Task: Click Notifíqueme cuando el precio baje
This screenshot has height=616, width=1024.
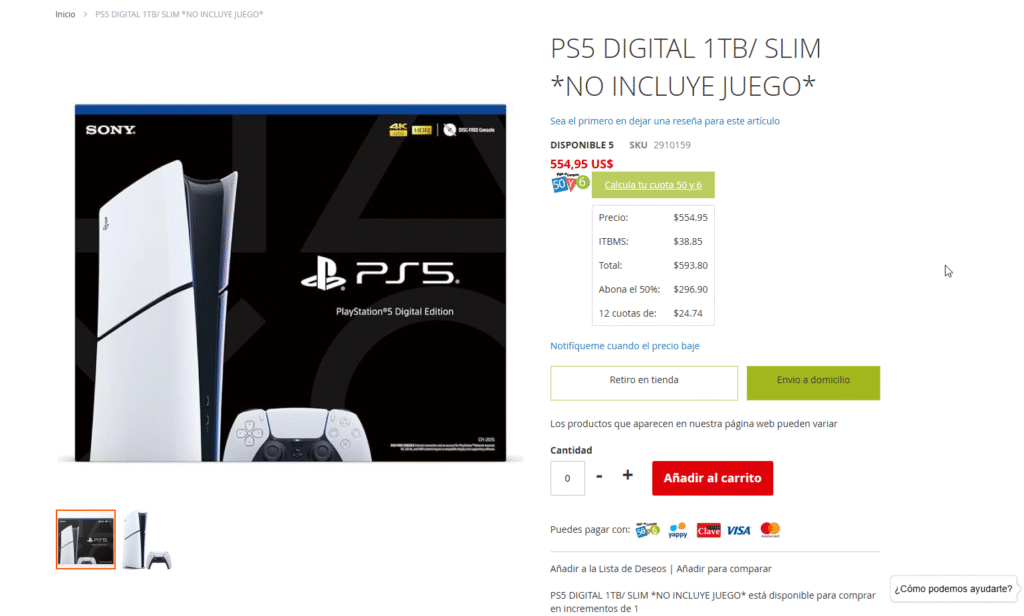Action: pyautogui.click(x=624, y=346)
